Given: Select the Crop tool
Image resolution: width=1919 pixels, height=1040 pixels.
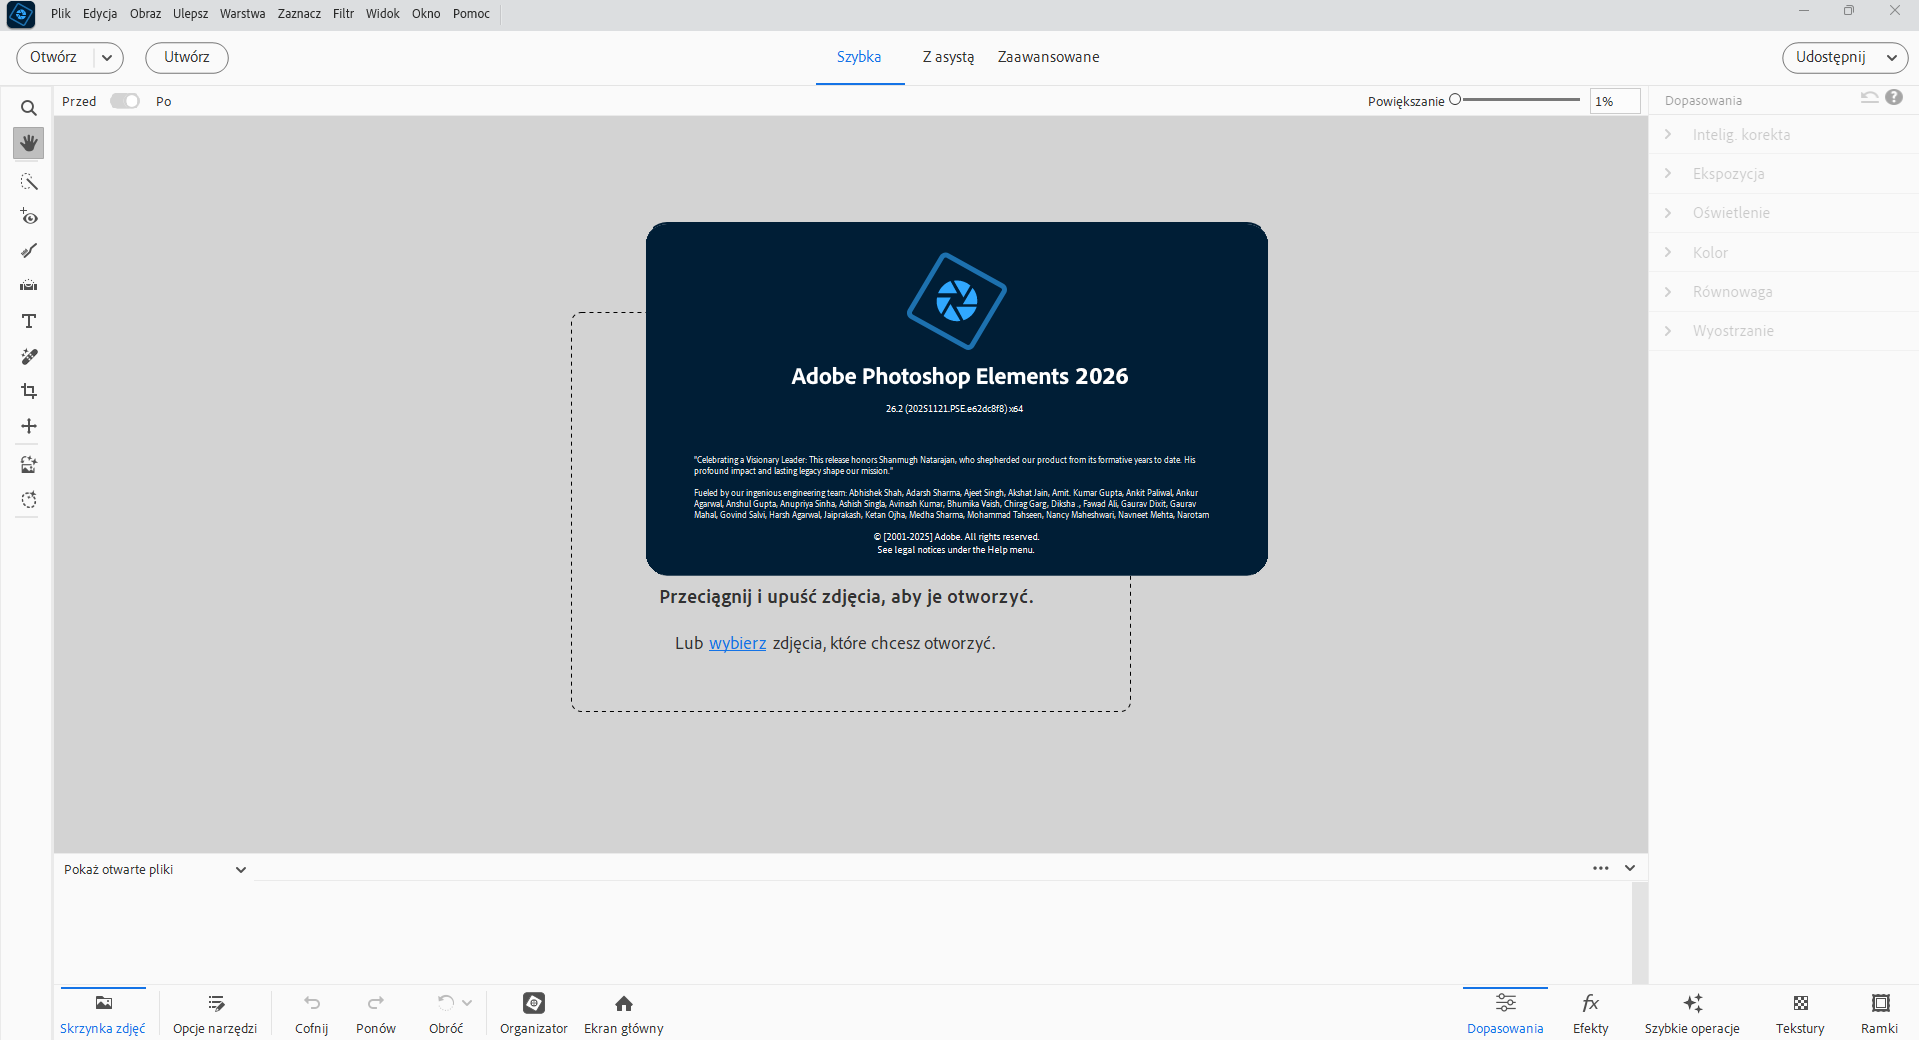Looking at the screenshot, I should tap(29, 391).
